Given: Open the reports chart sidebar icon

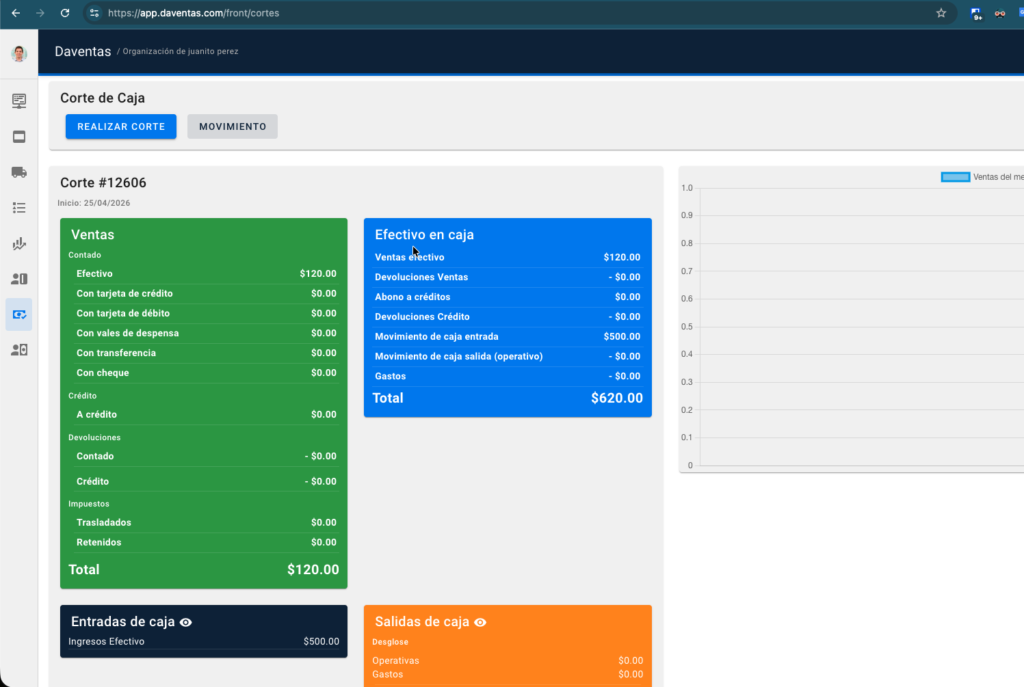Looking at the screenshot, I should [19, 244].
